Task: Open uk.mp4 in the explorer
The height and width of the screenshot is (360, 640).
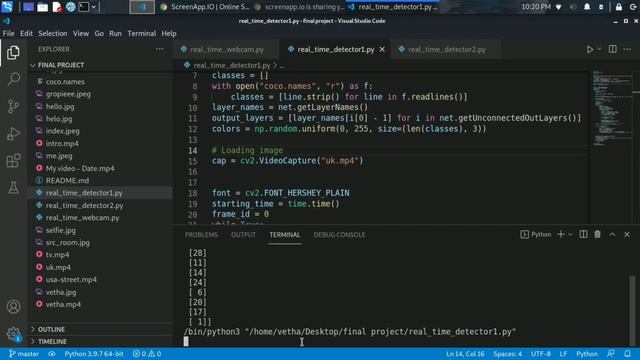Action: 100,267
